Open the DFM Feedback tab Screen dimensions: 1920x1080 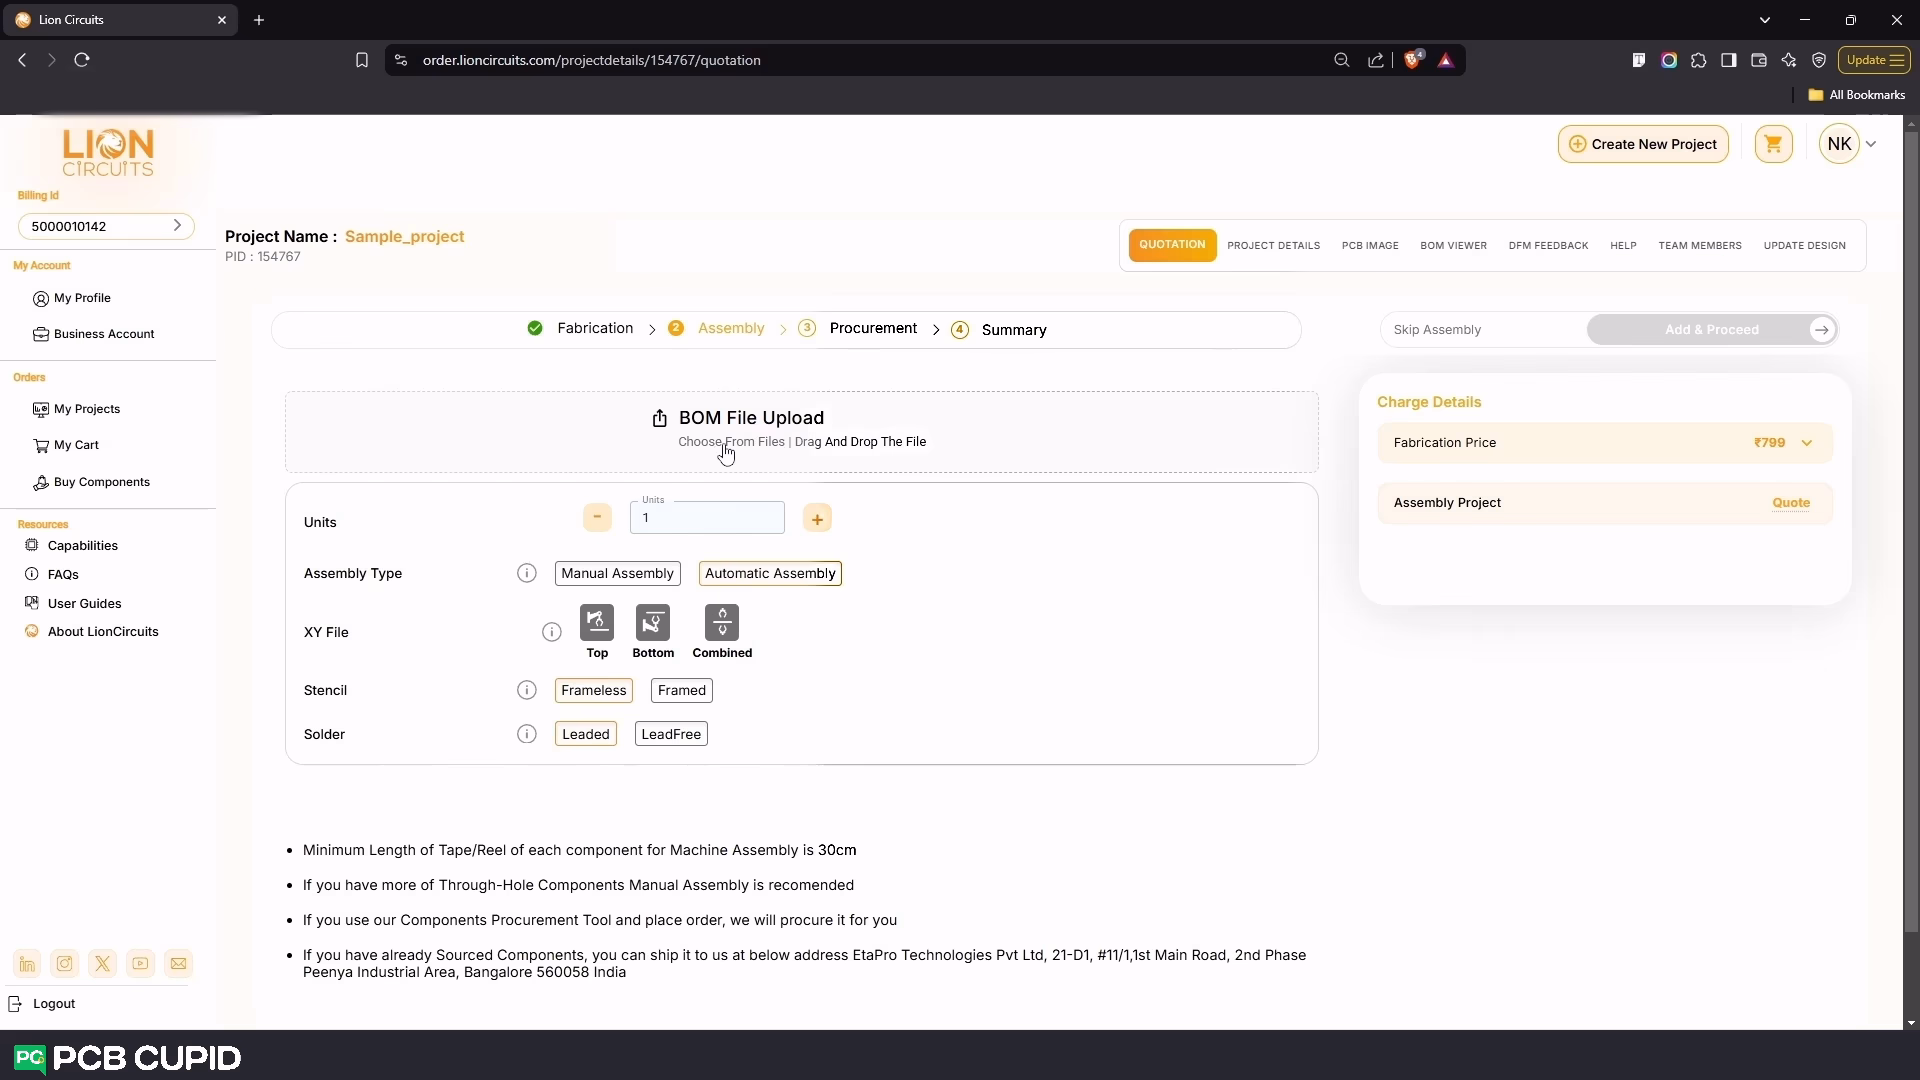point(1548,246)
